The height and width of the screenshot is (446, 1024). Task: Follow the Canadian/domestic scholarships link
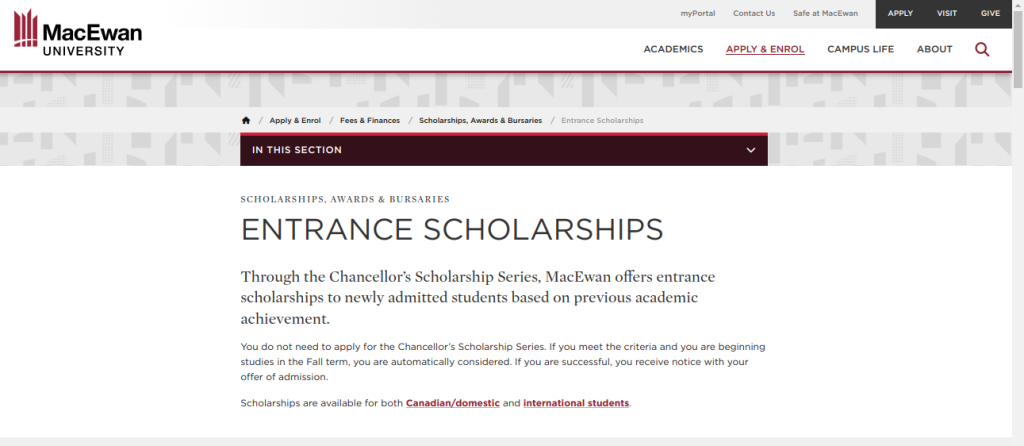(x=452, y=403)
